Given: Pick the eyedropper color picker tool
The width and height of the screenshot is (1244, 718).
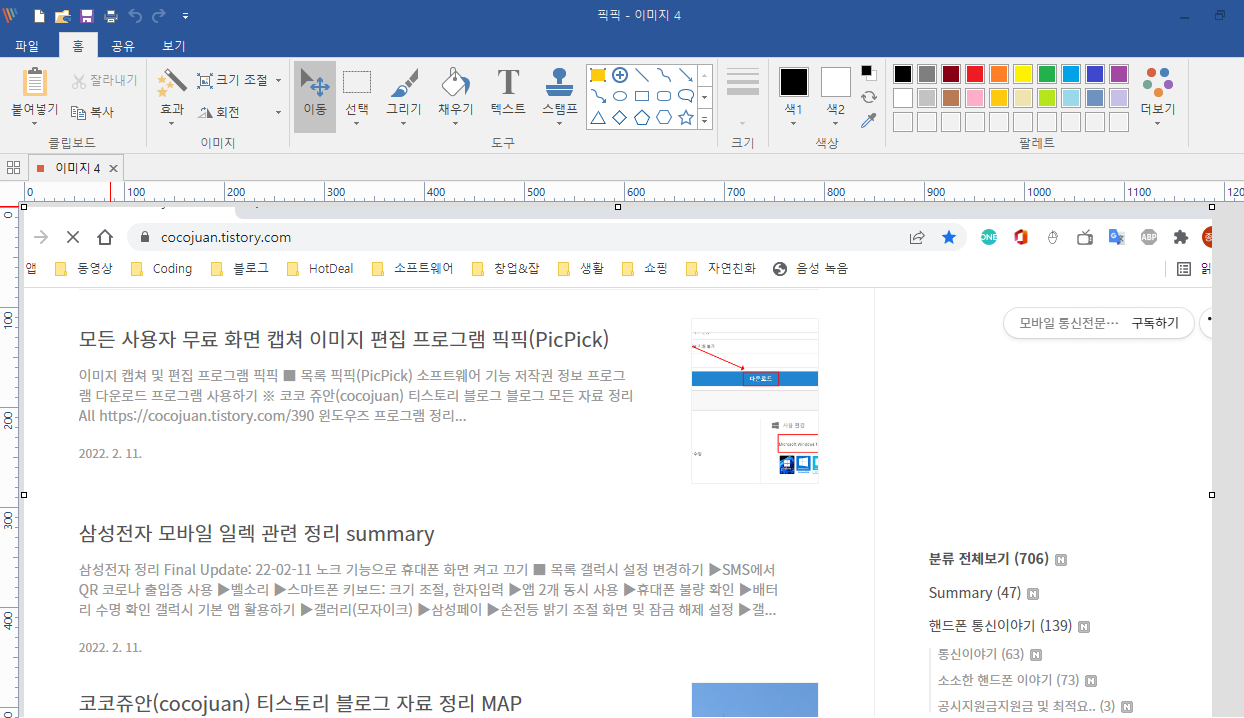Looking at the screenshot, I should click(868, 120).
